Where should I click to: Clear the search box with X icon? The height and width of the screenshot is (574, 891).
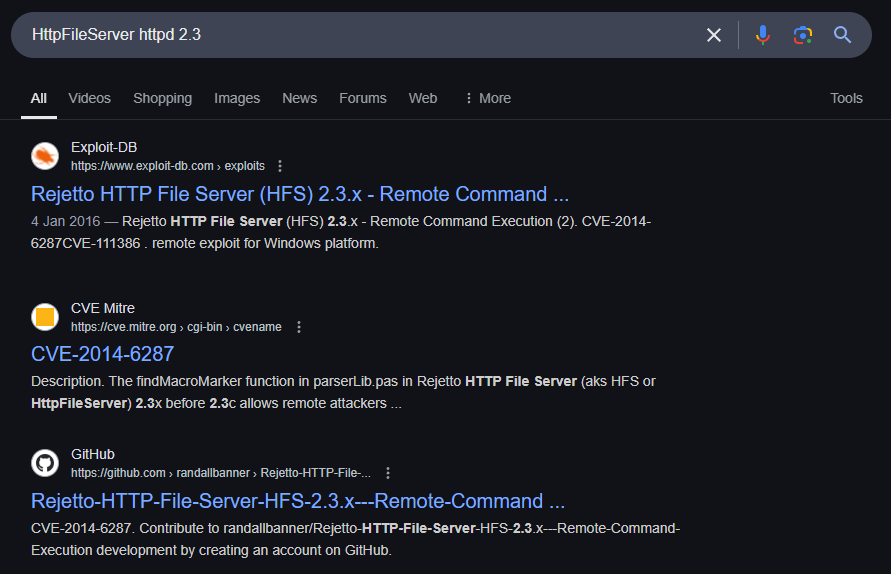click(x=714, y=35)
